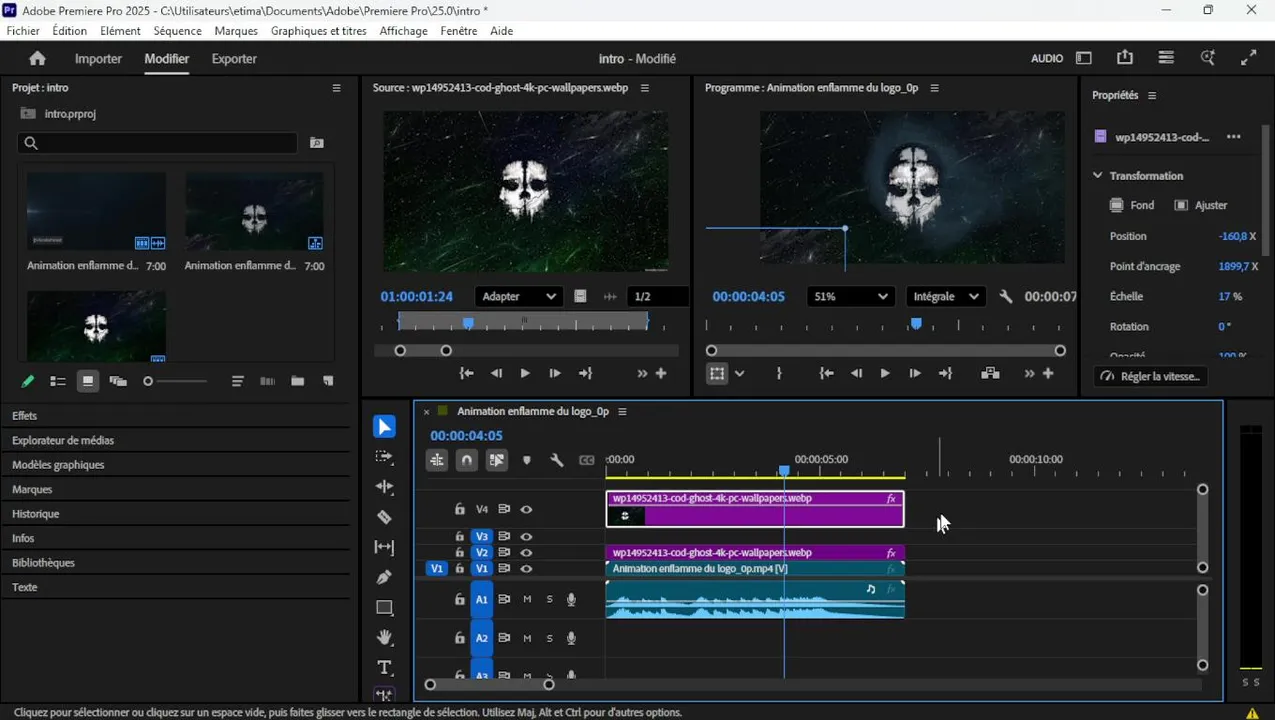Open Program zoom level dropdown 51%
Image resolution: width=1275 pixels, height=720 pixels.
pos(849,297)
